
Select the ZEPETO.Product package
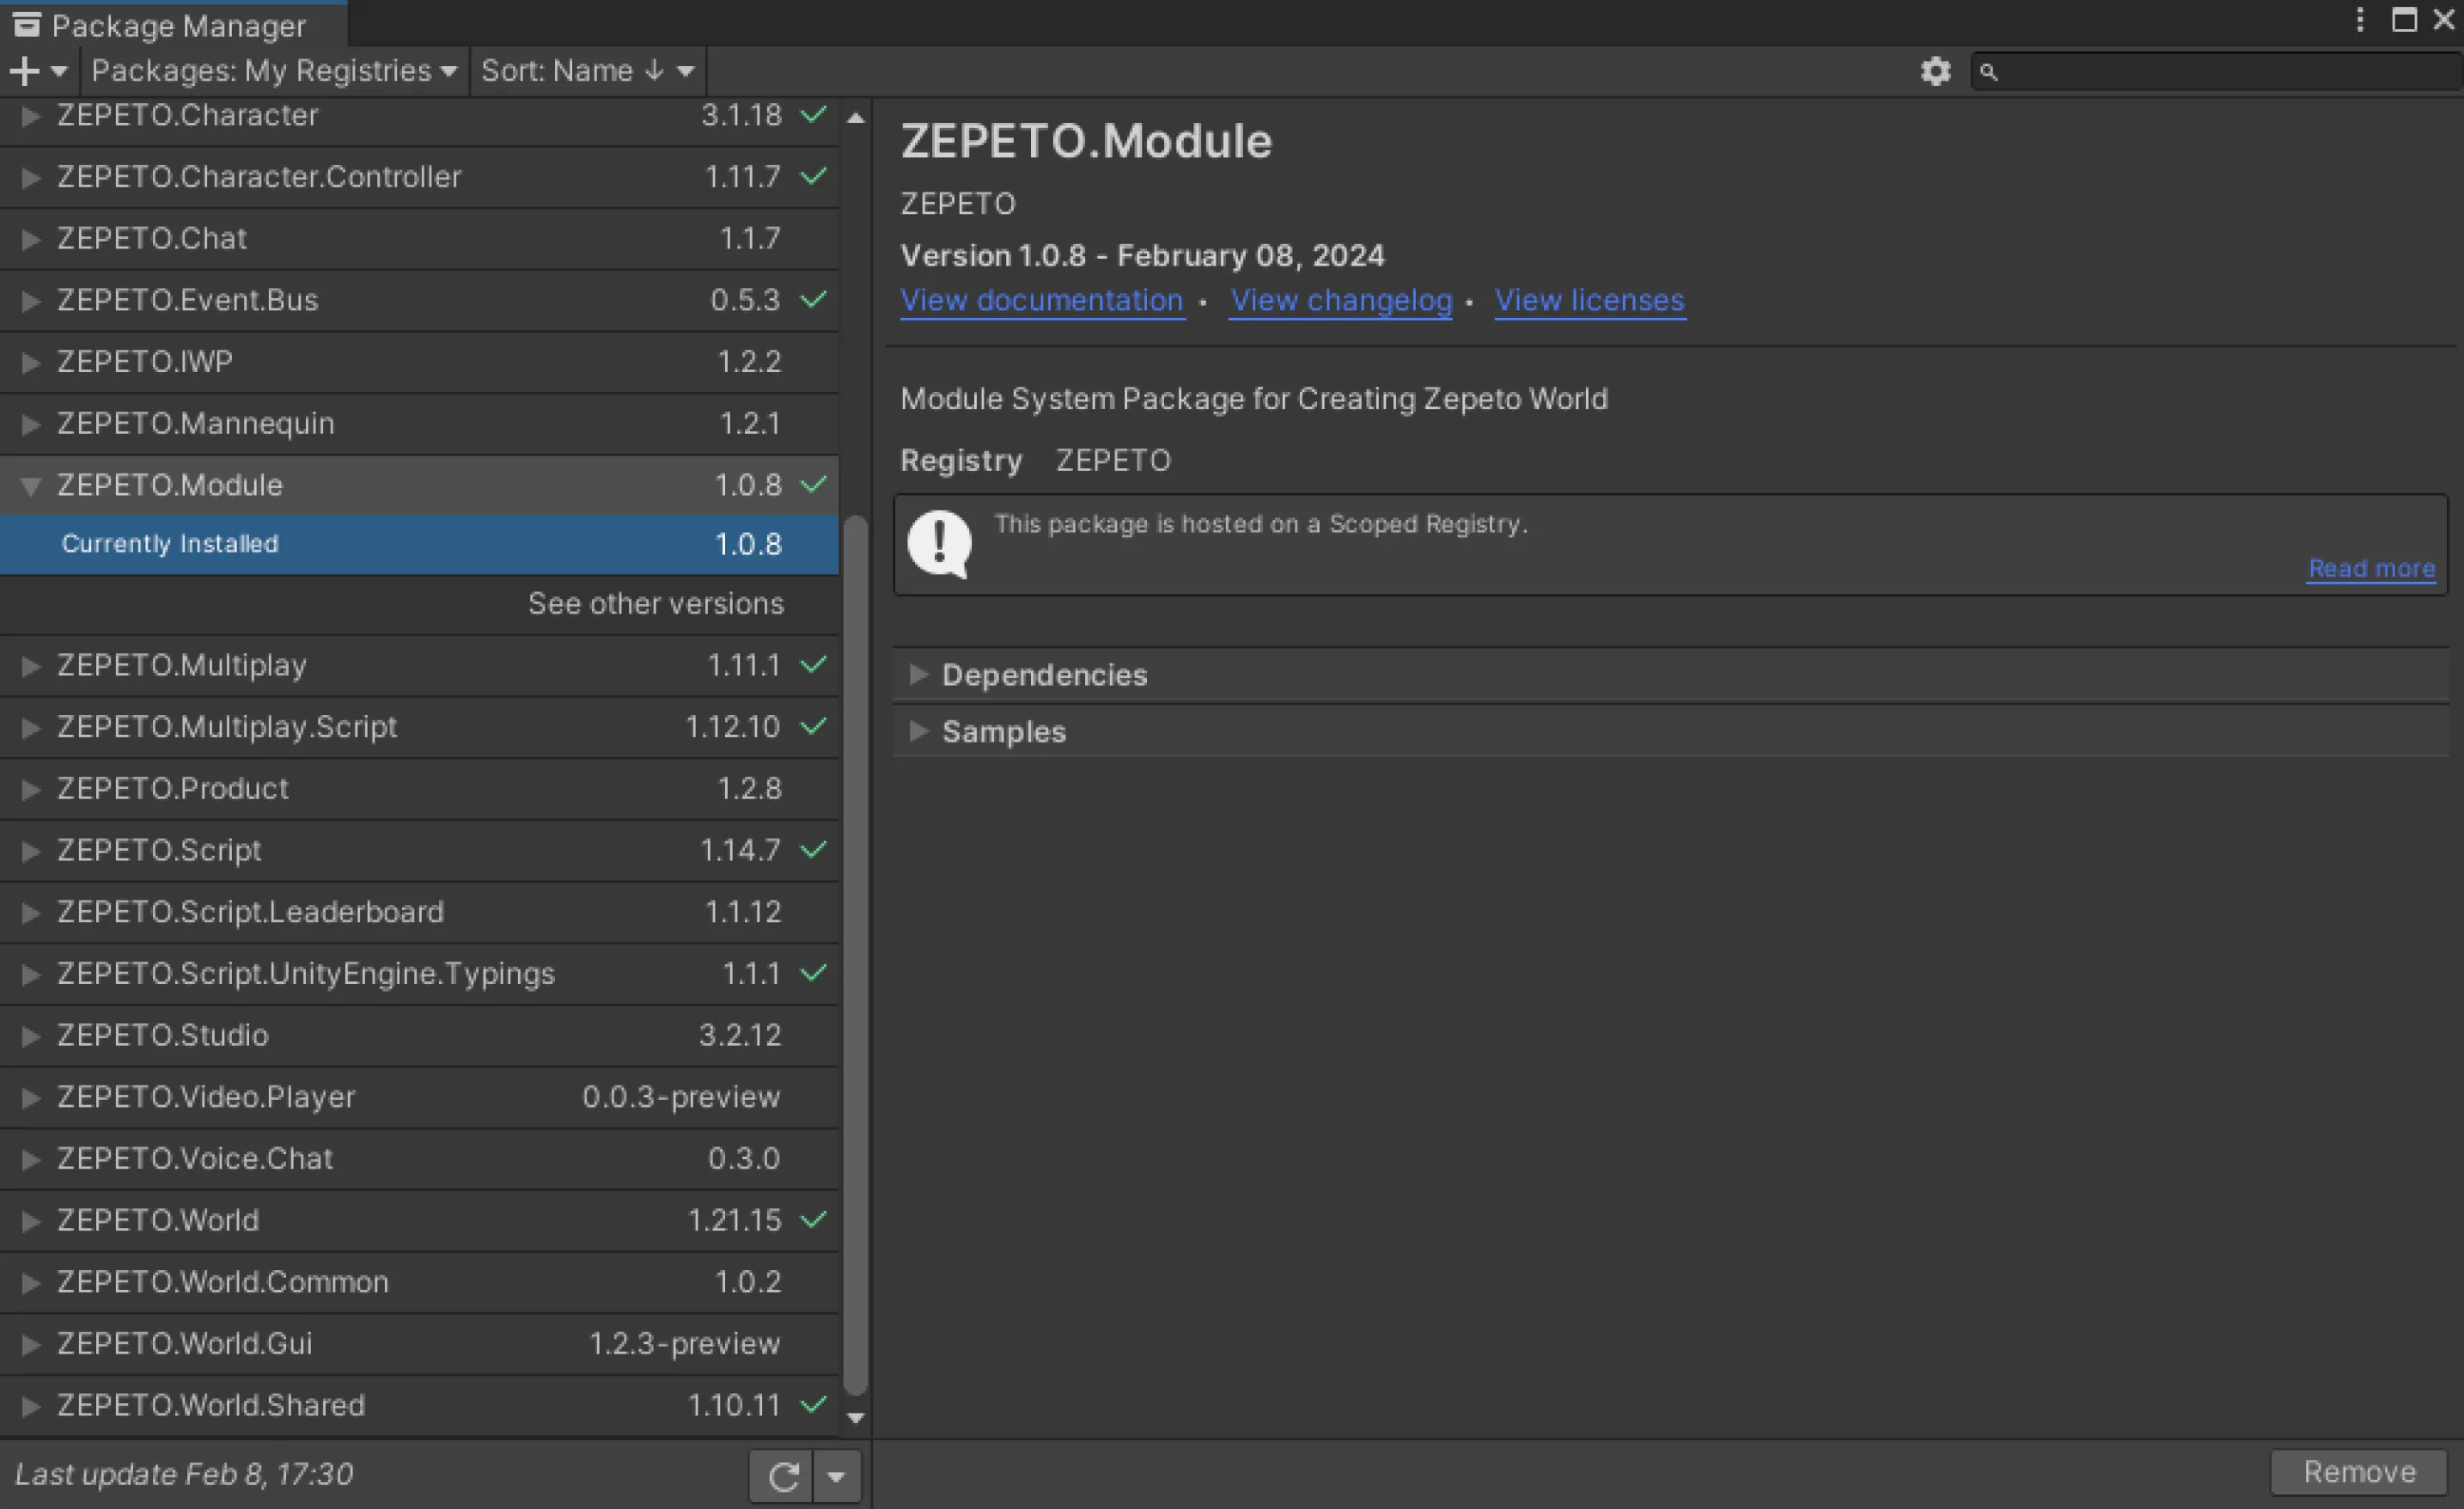(419, 789)
